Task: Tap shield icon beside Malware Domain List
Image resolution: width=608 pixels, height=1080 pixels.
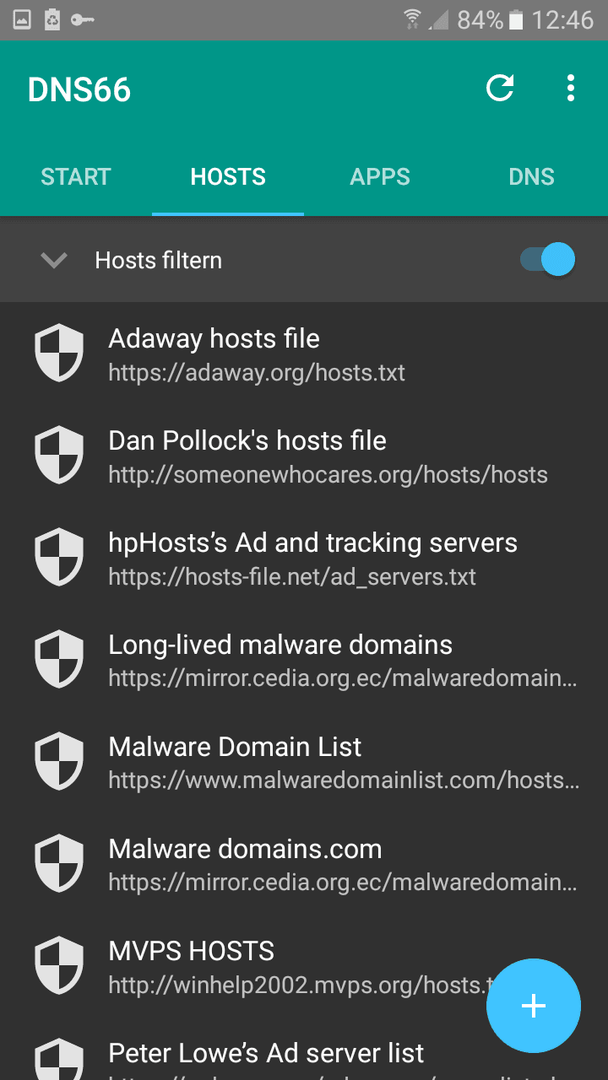Action: (59, 761)
